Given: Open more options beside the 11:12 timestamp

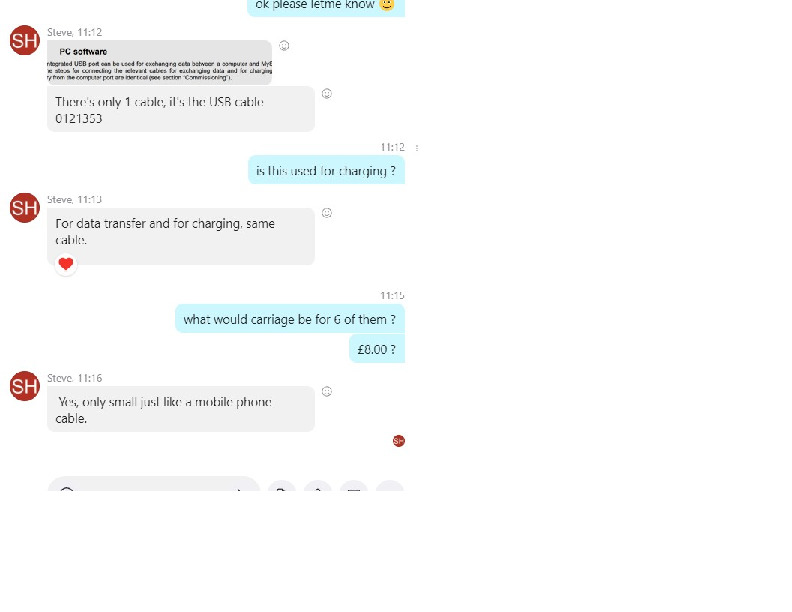Looking at the screenshot, I should 417,148.
